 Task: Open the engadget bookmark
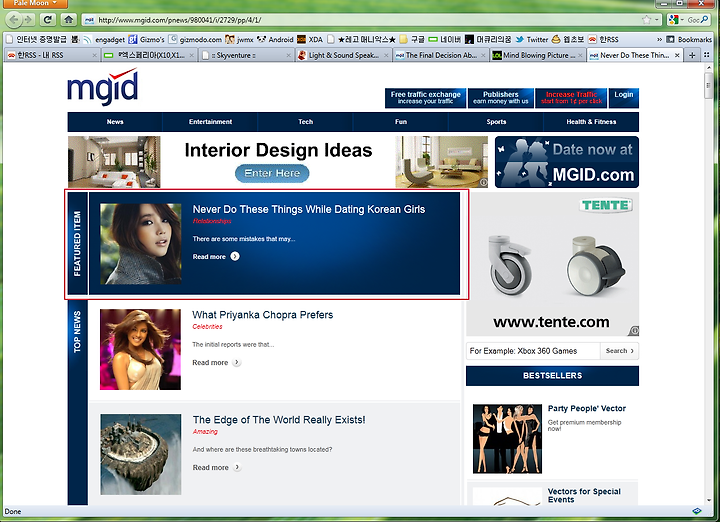pos(104,39)
